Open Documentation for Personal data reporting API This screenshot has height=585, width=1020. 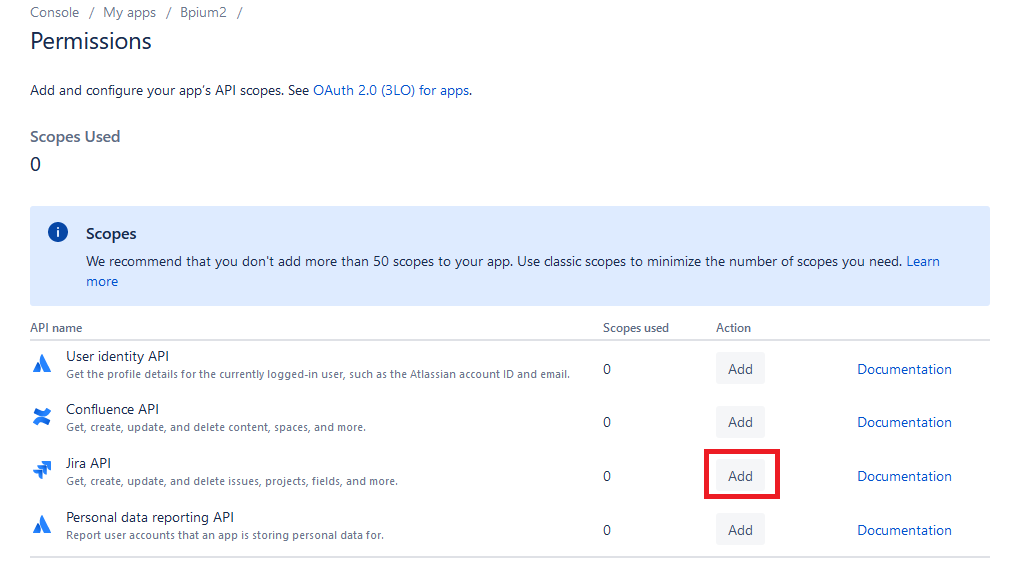(904, 530)
